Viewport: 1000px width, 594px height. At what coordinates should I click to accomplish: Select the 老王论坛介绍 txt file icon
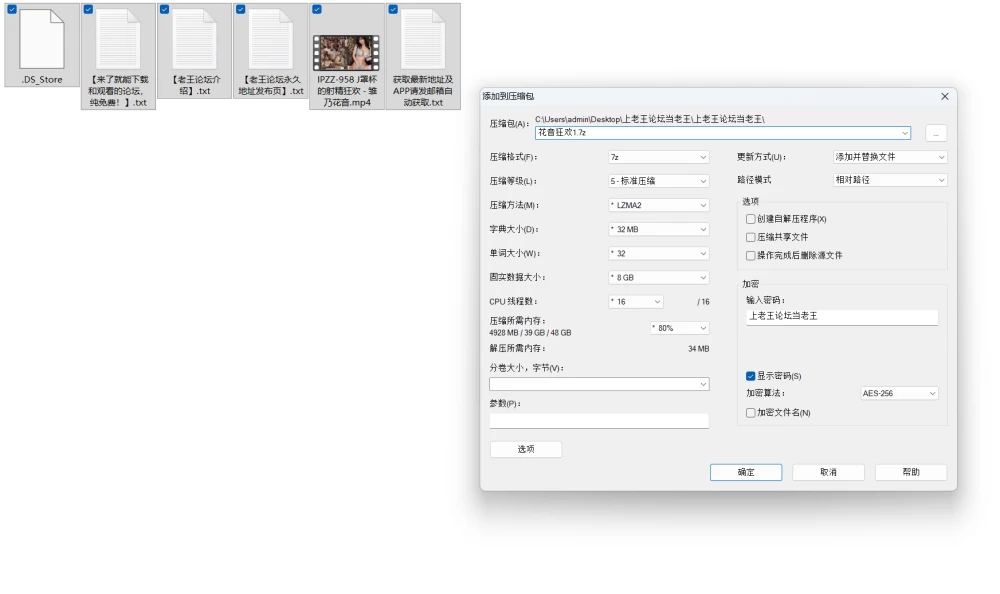point(195,40)
